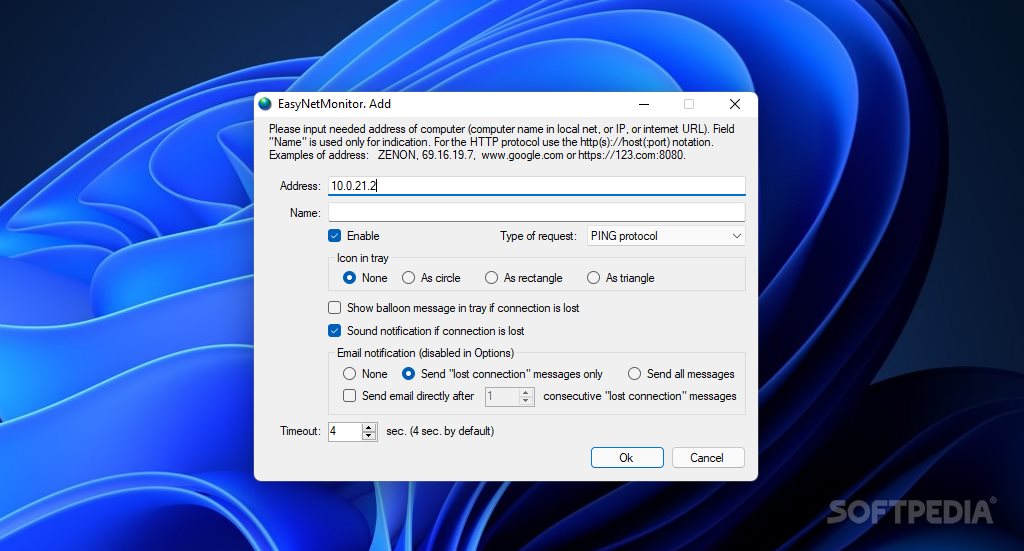The width and height of the screenshot is (1024, 551).
Task: Decrease the Timeout value with down arrow
Action: coord(369,435)
